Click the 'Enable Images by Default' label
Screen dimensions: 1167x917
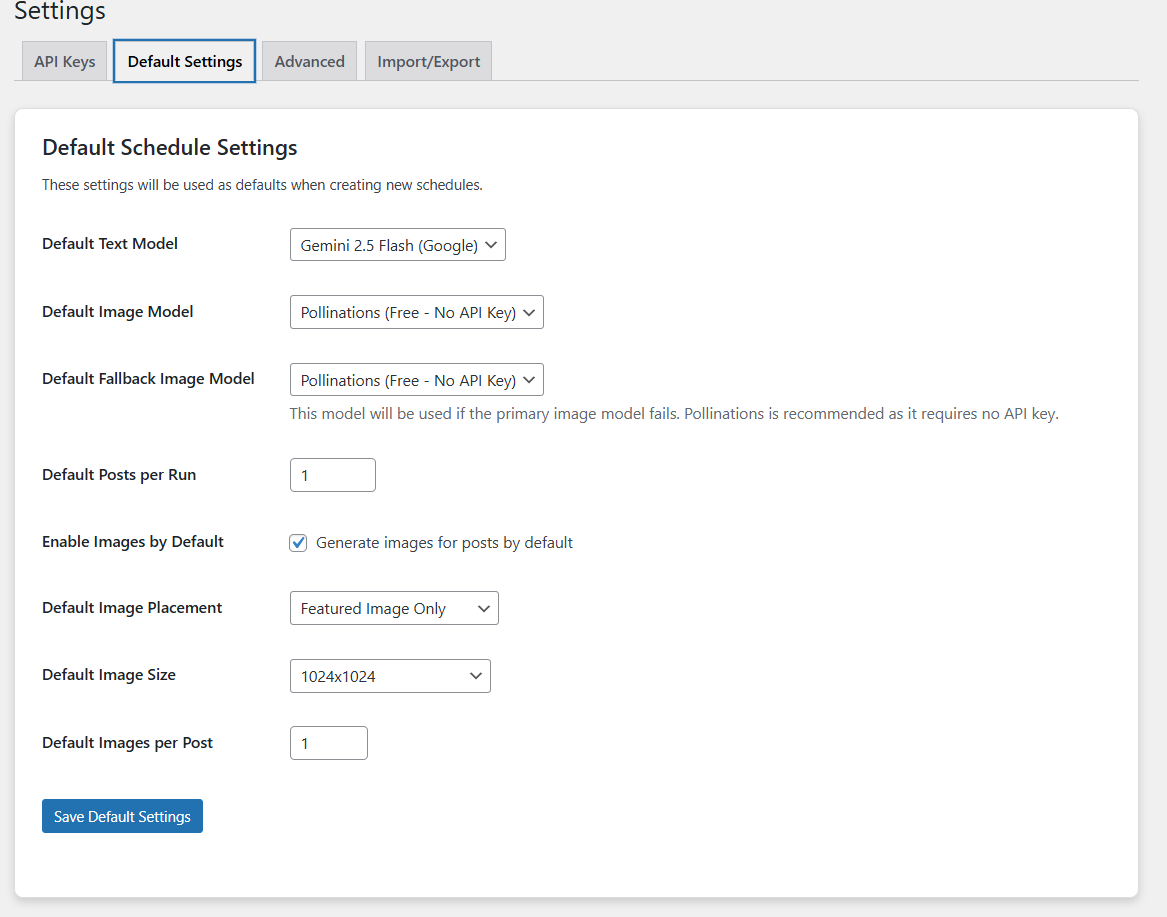point(133,542)
